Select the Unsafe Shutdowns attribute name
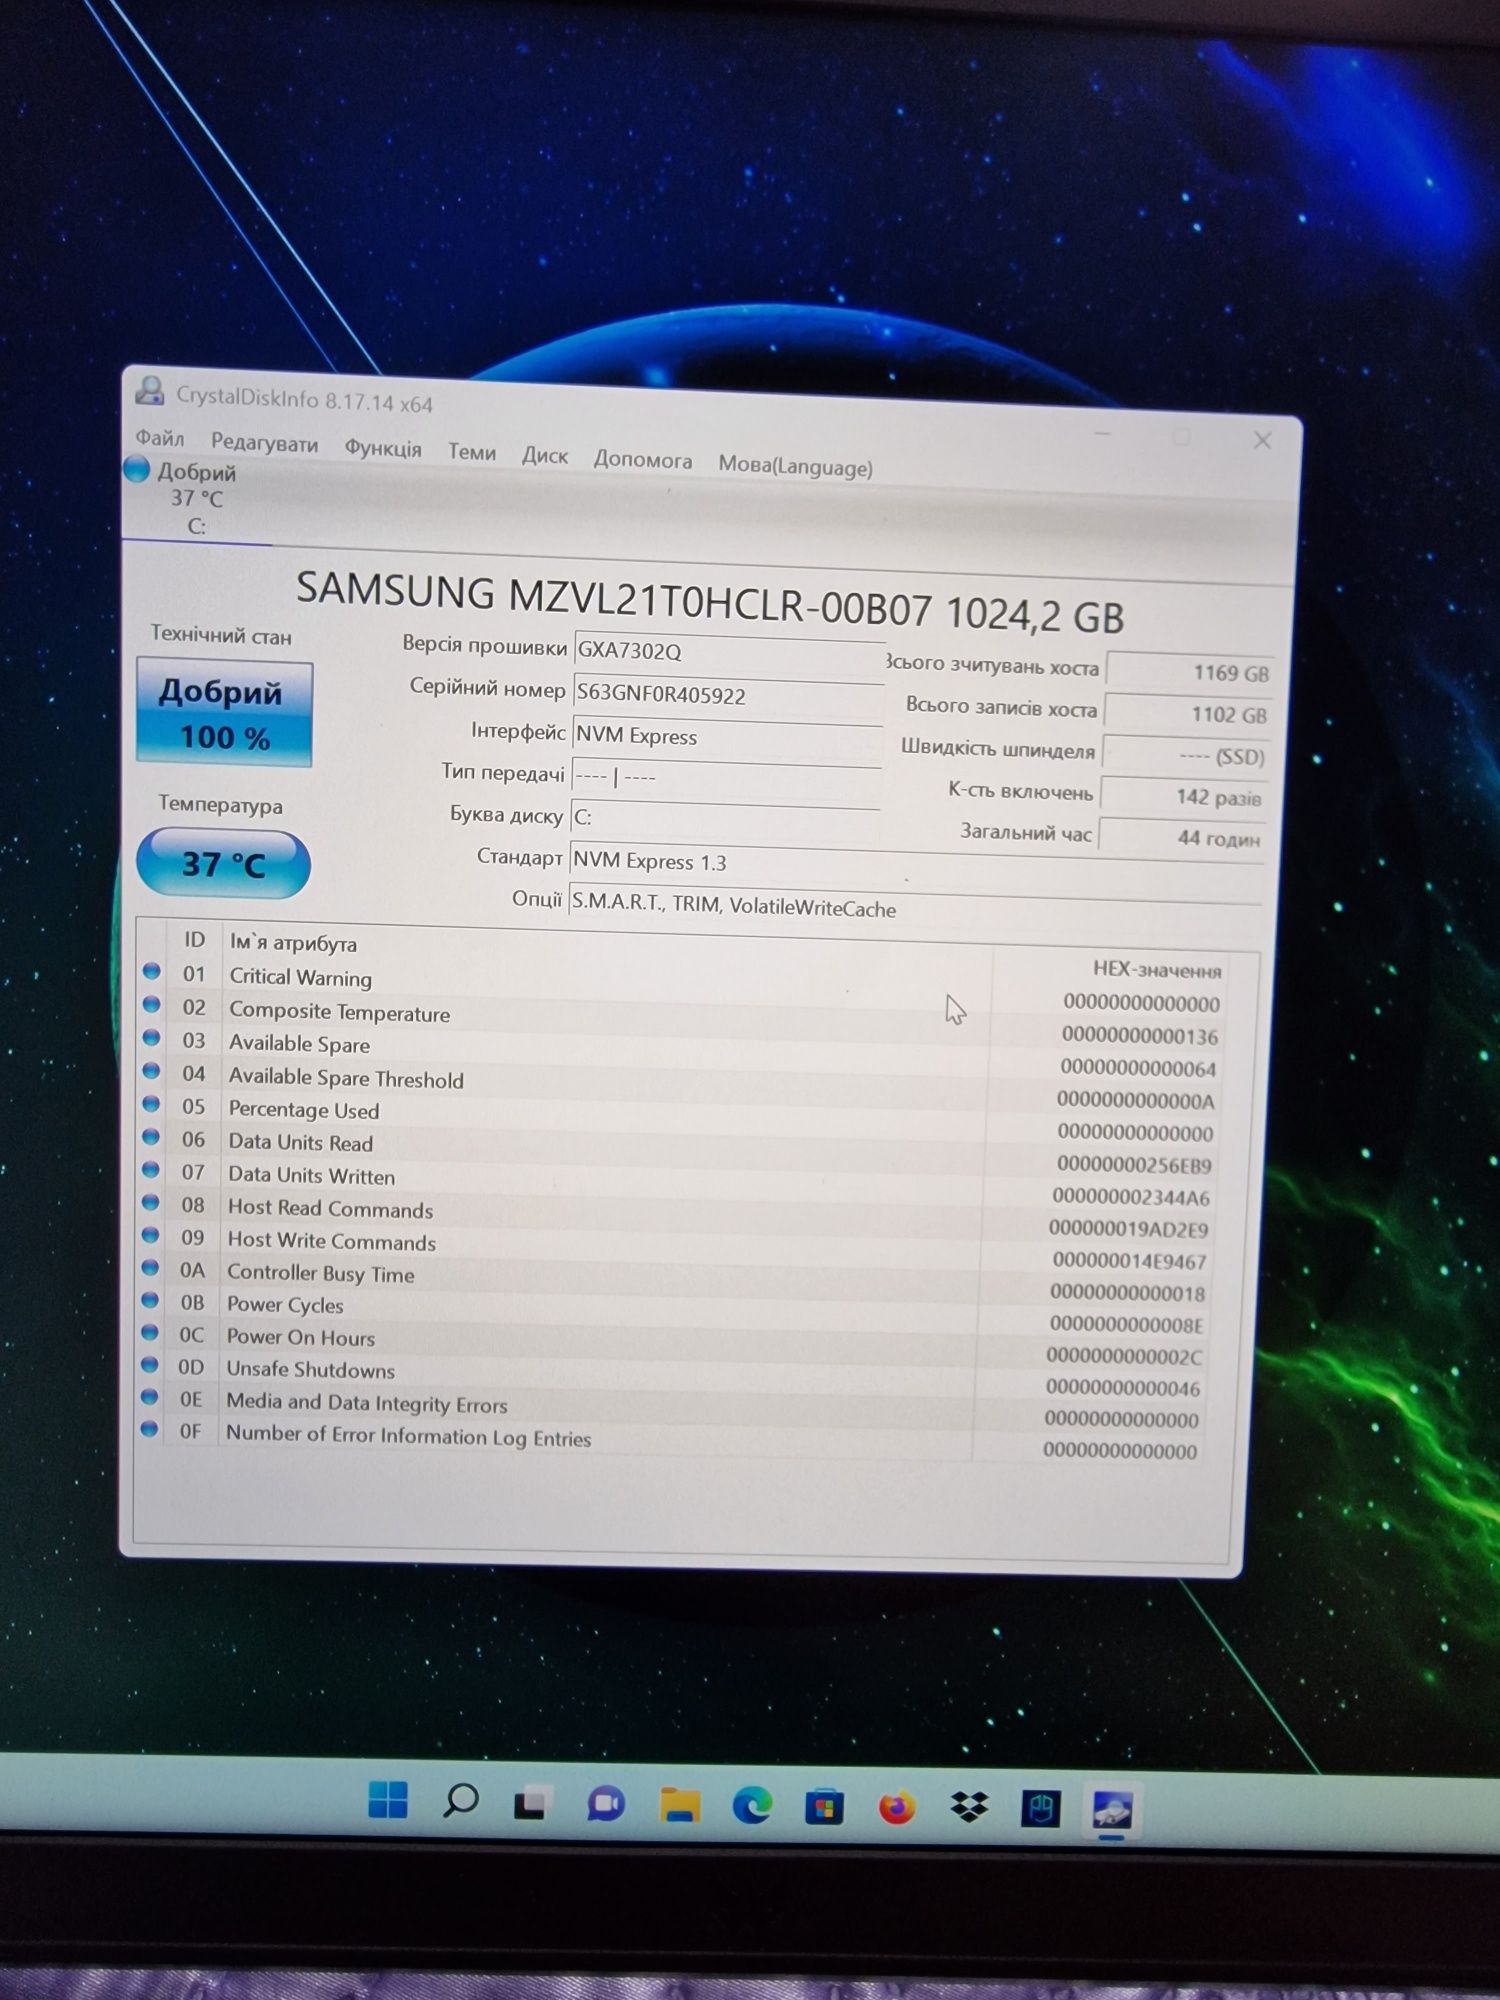This screenshot has width=1500, height=2000. [311, 1369]
